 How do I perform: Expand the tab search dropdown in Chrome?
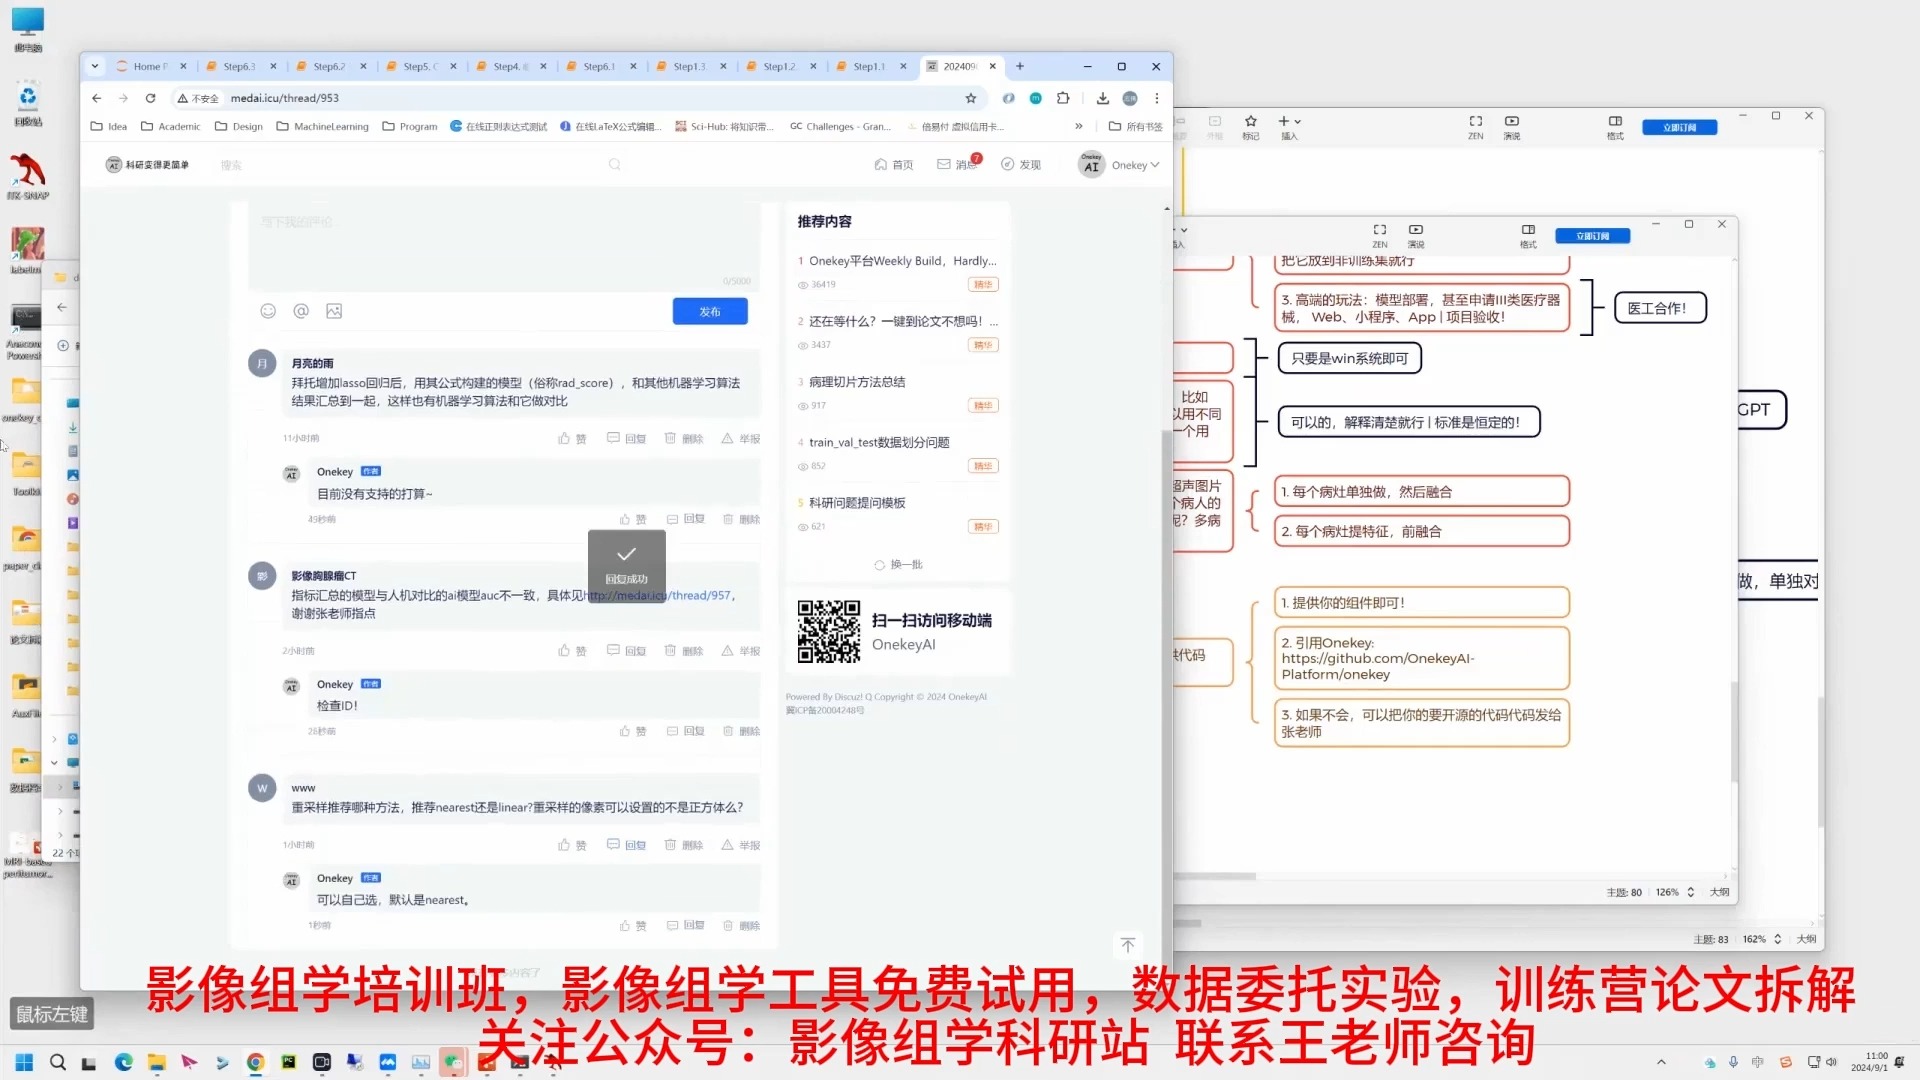point(95,66)
